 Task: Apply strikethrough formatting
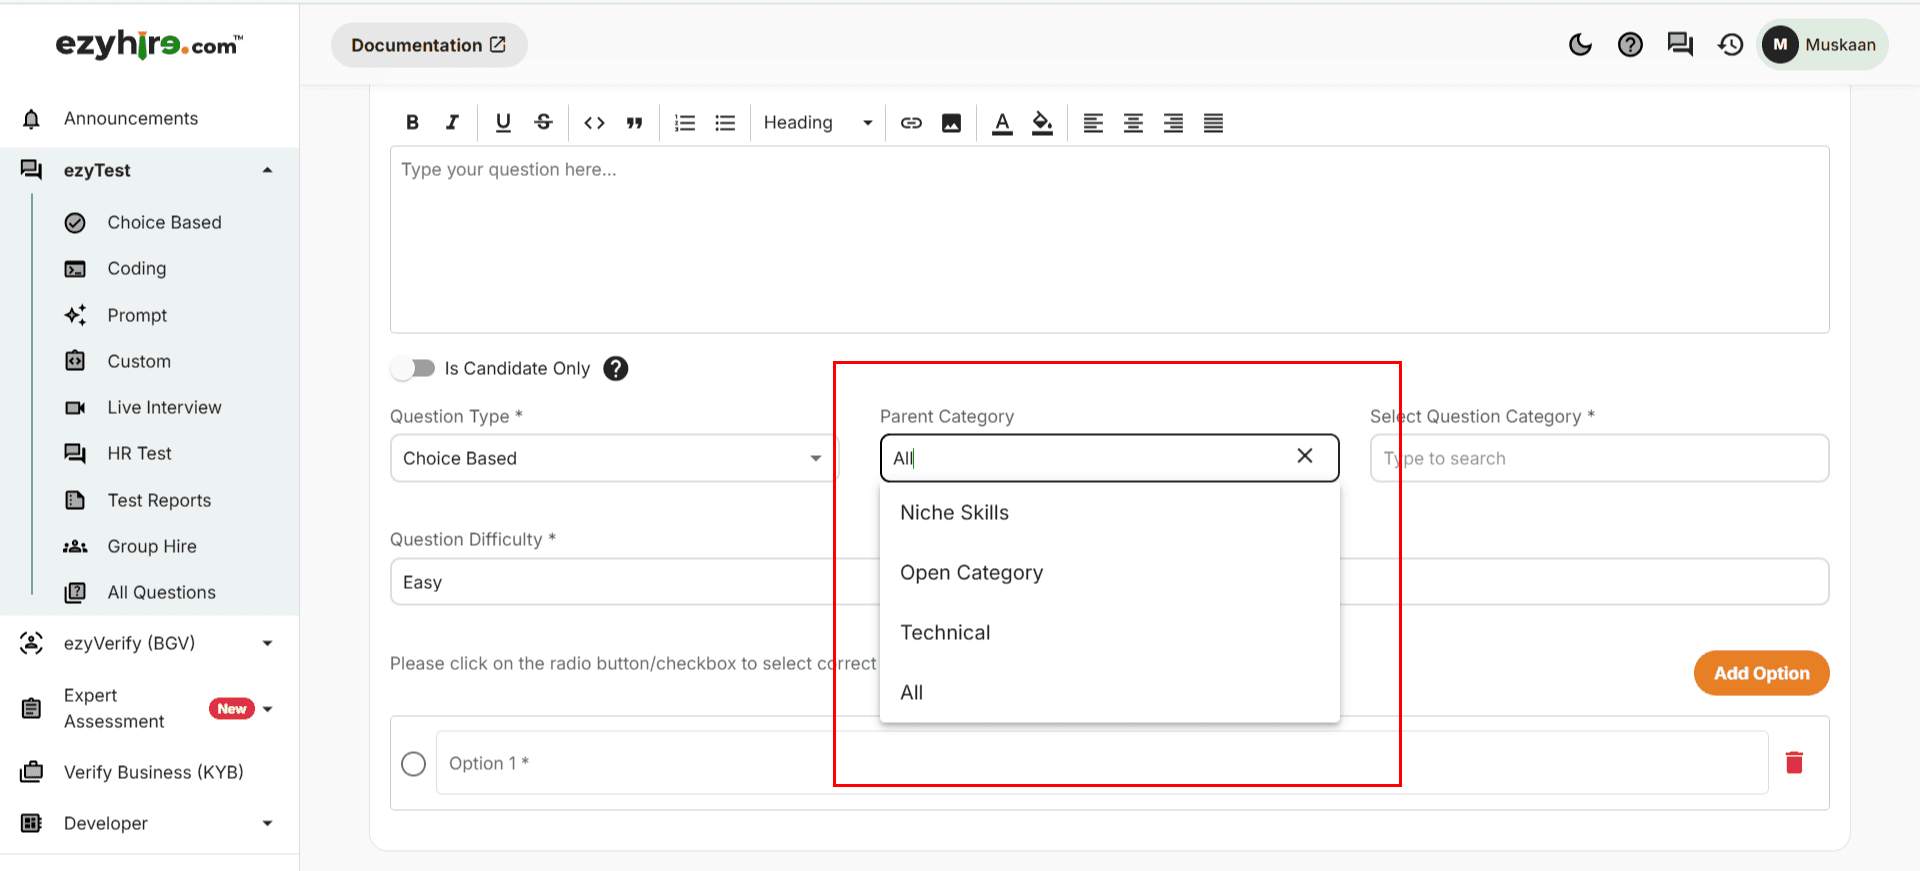pyautogui.click(x=543, y=122)
